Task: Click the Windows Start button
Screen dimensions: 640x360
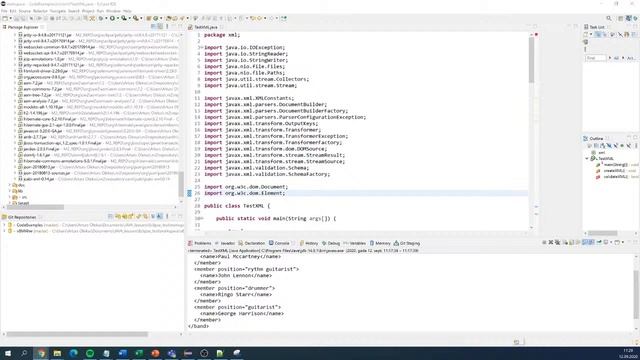Action: (x=8, y=353)
